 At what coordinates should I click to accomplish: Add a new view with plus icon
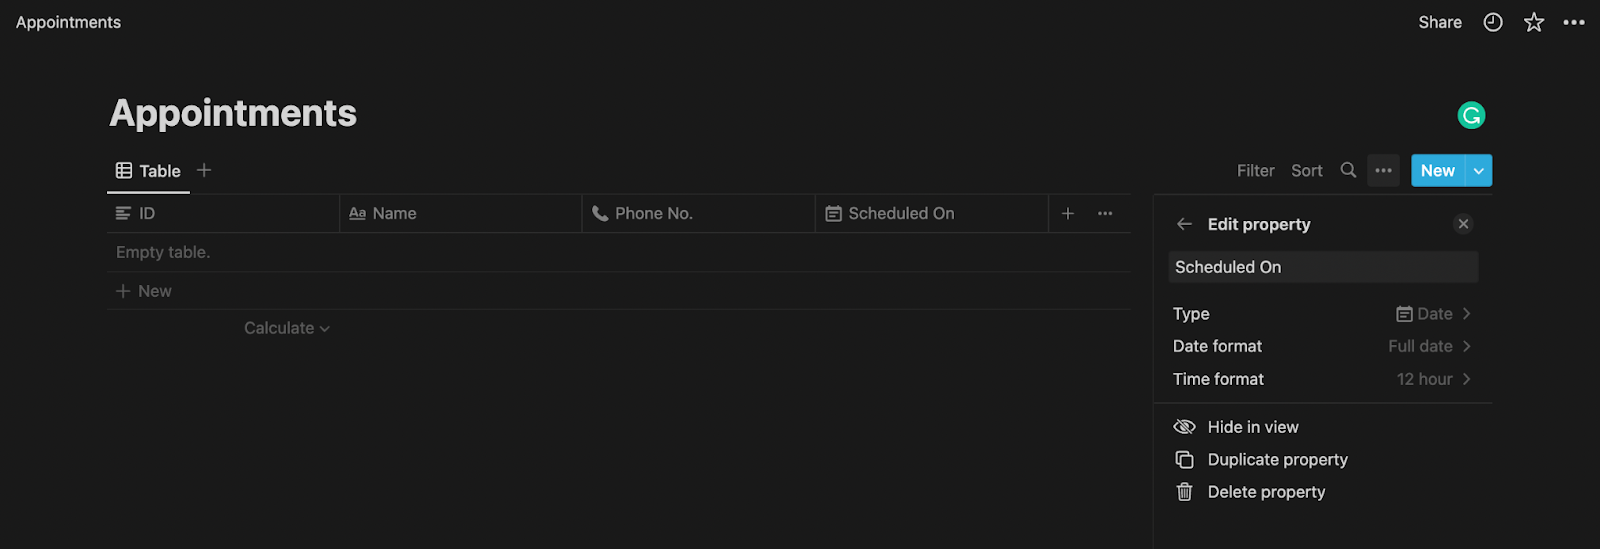pyautogui.click(x=204, y=170)
